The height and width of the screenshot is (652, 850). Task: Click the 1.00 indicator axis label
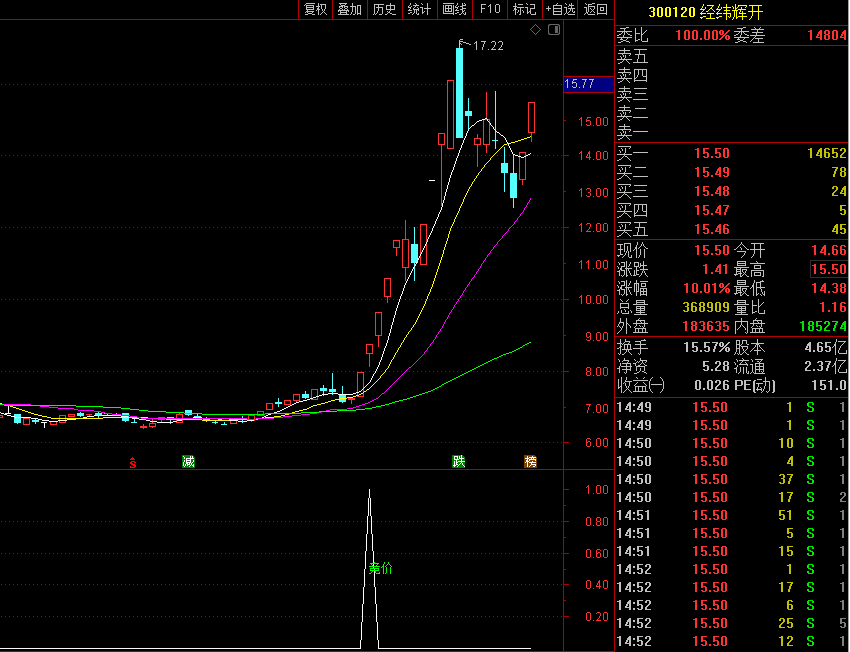coord(597,490)
